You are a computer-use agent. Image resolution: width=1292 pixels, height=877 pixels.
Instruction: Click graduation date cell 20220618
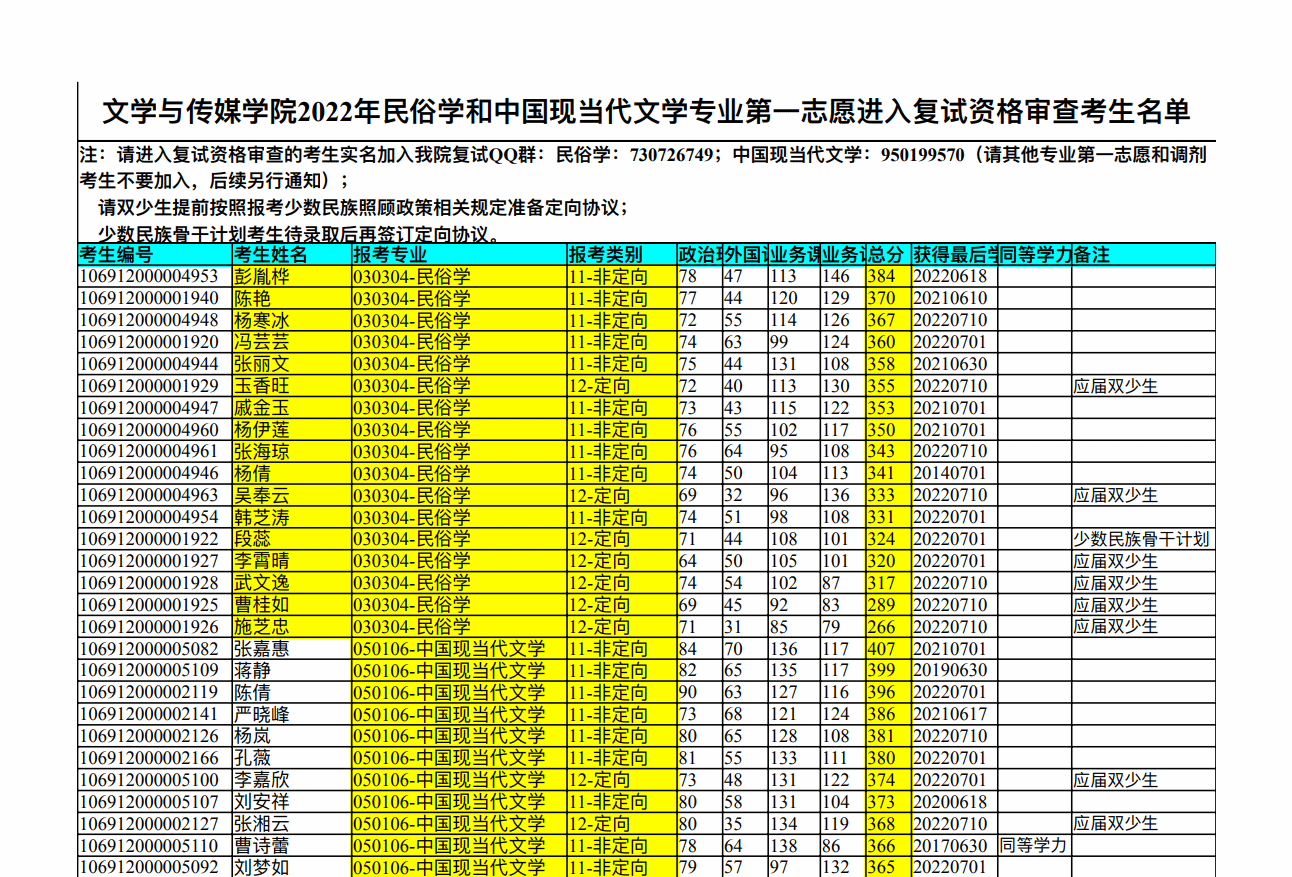pos(954,276)
